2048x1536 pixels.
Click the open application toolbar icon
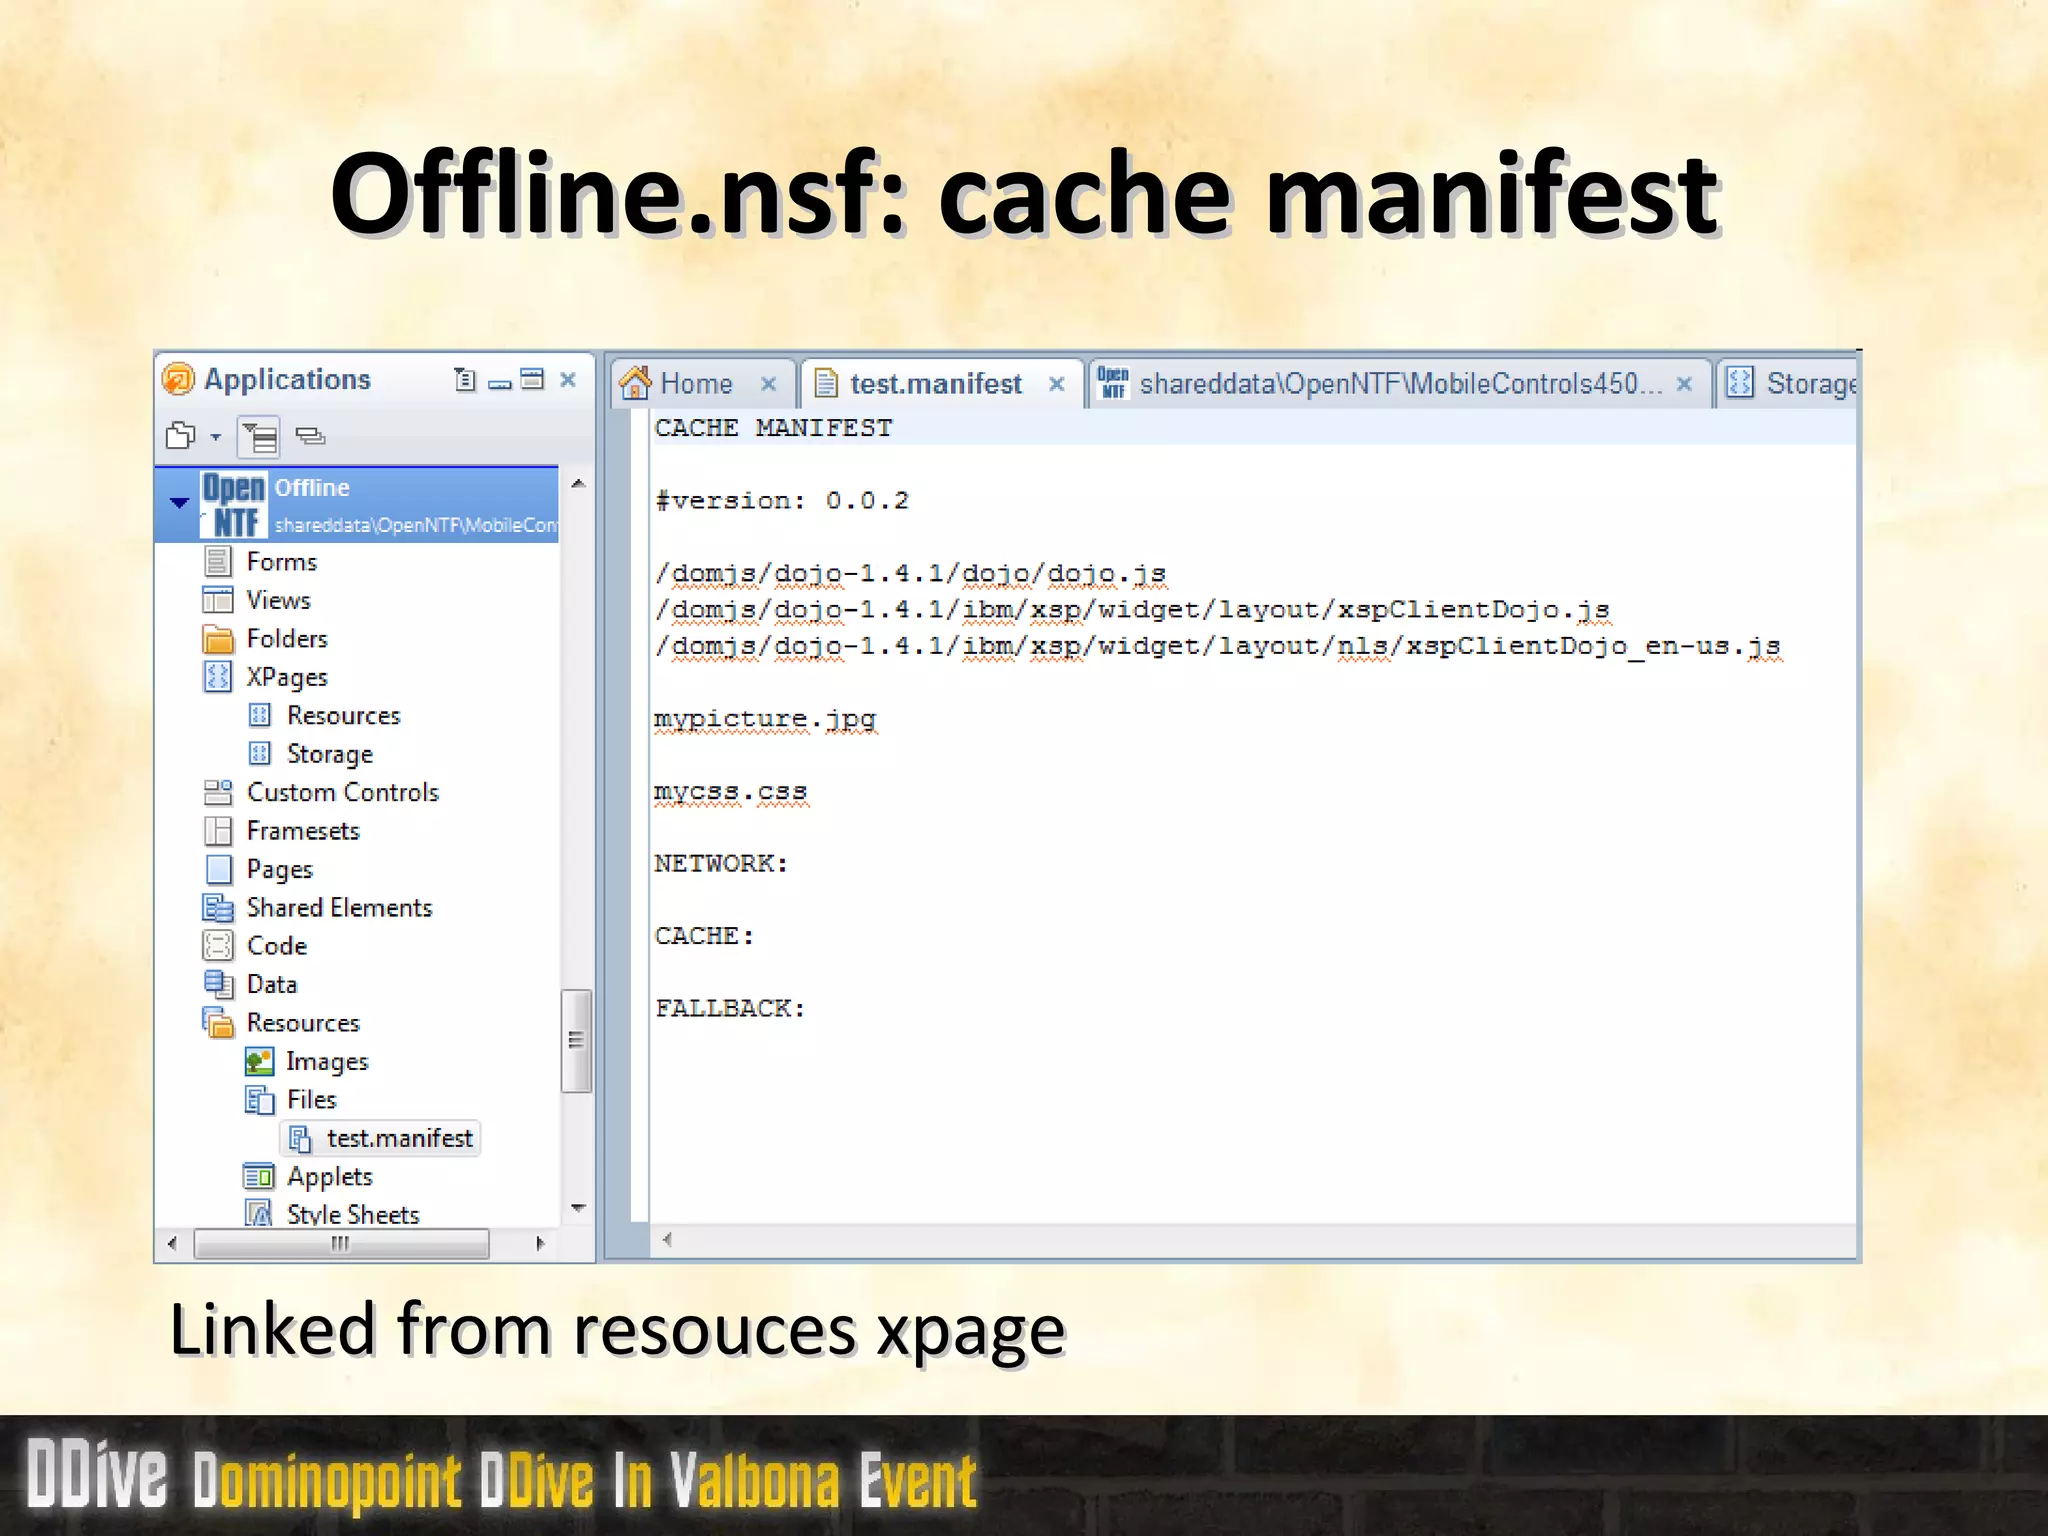181,435
